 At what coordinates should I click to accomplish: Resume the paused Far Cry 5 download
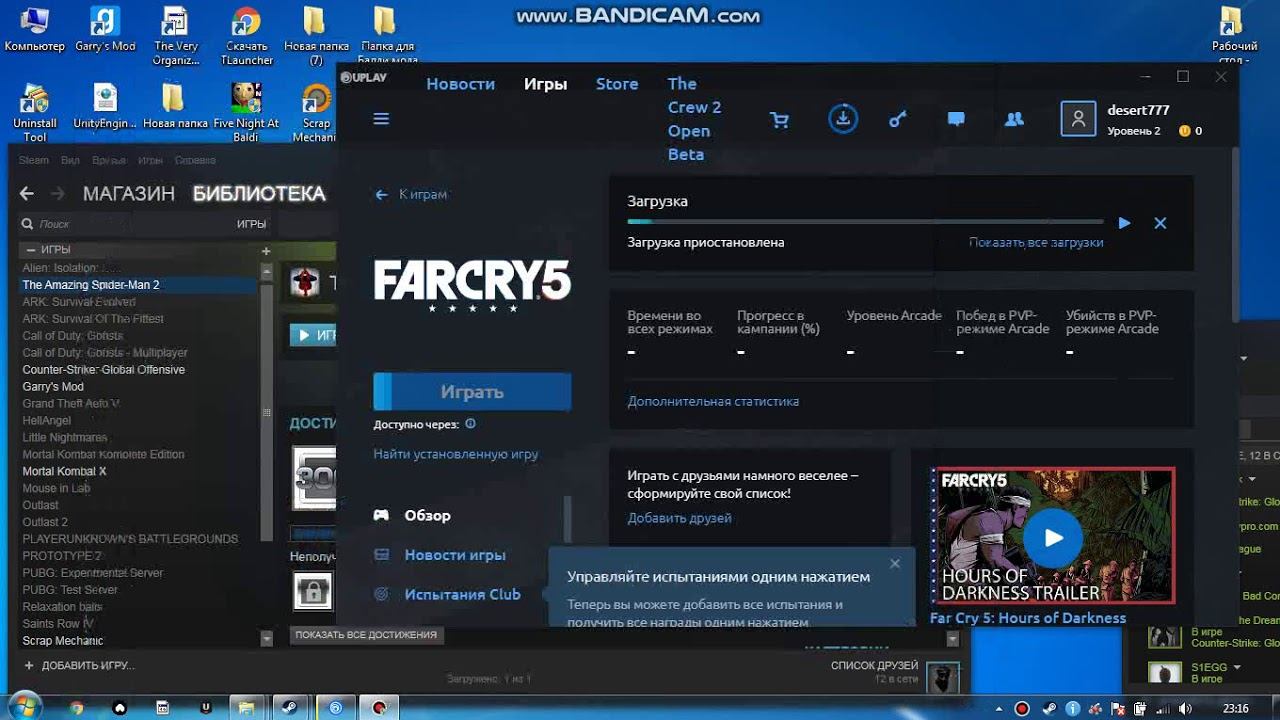point(1124,223)
